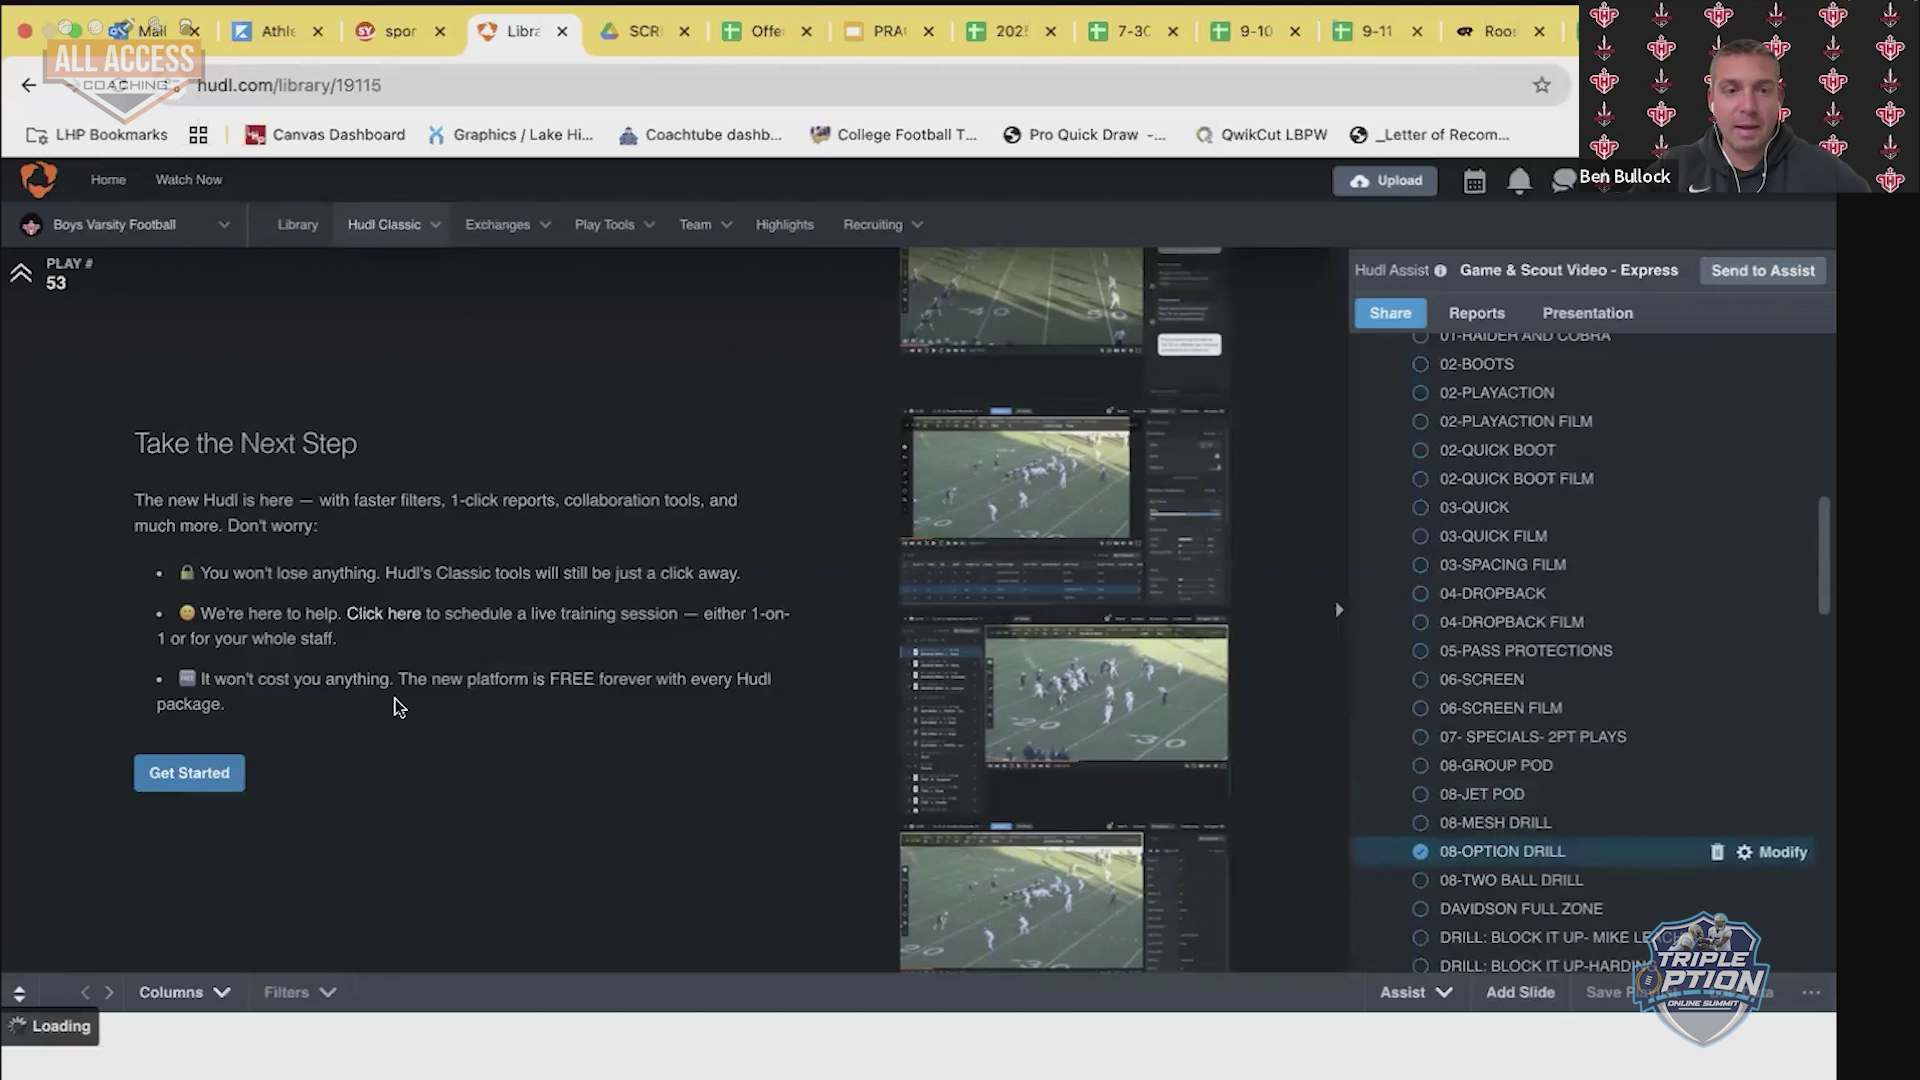This screenshot has width=1920, height=1080.
Task: Select the 02-PLAYACTION radio button
Action: click(1420, 393)
